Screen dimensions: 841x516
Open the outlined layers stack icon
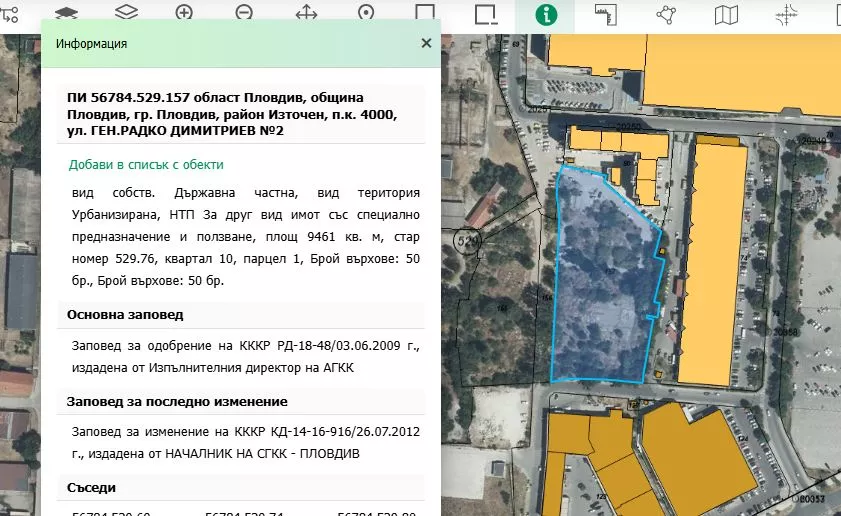[x=125, y=14]
